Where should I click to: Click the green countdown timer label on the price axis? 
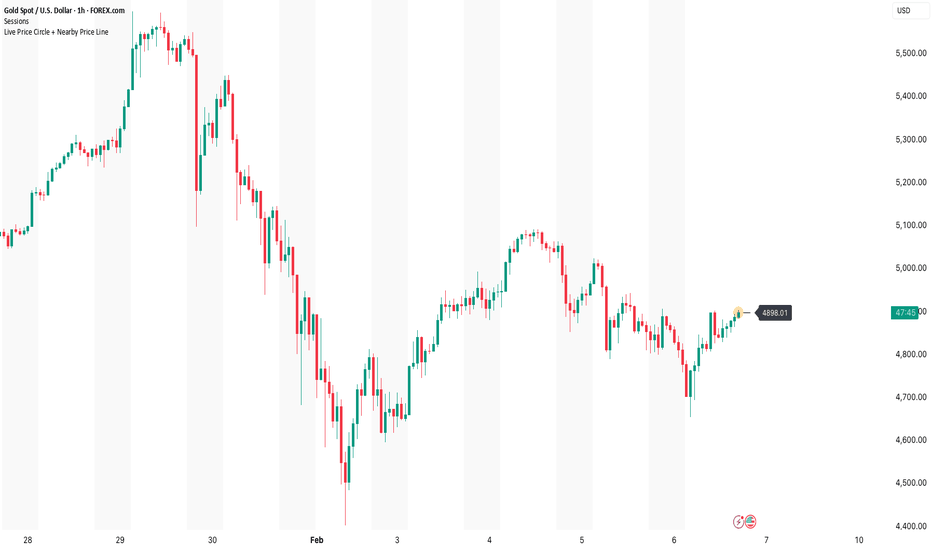(x=905, y=313)
